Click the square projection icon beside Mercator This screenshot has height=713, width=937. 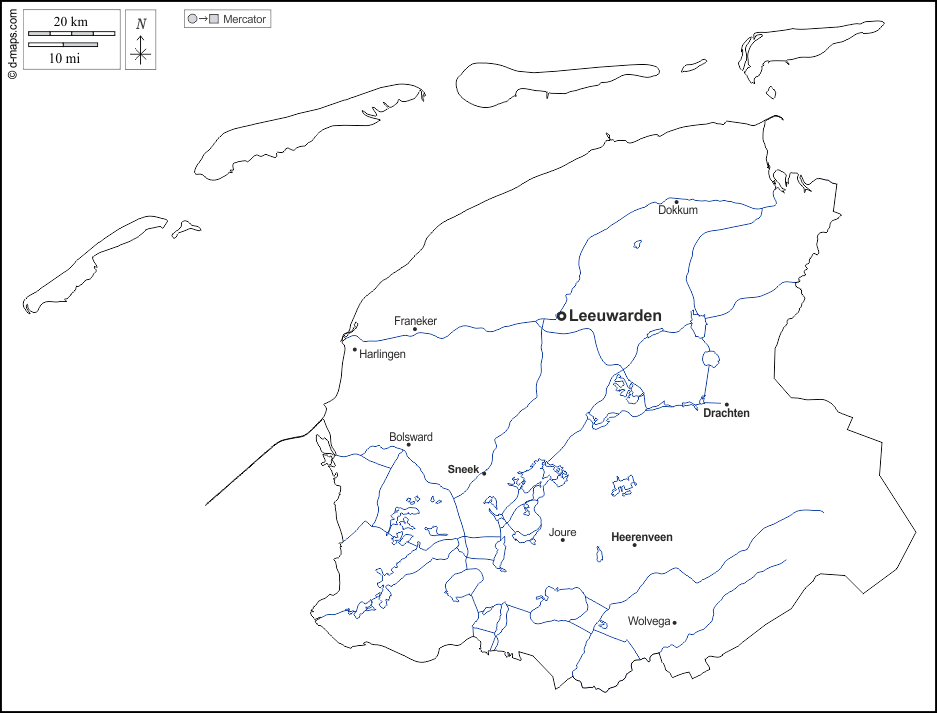tap(214, 19)
